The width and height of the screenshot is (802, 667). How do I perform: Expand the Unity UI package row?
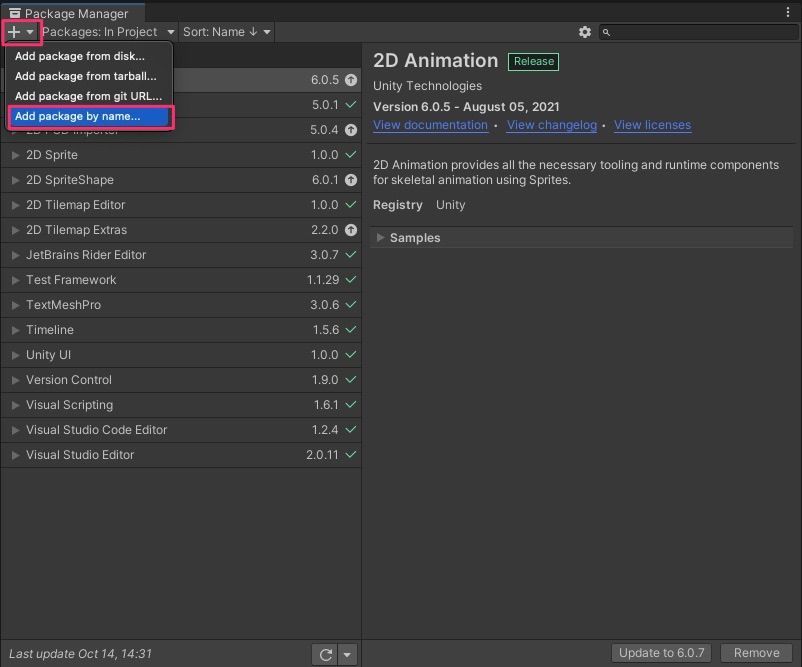point(15,355)
